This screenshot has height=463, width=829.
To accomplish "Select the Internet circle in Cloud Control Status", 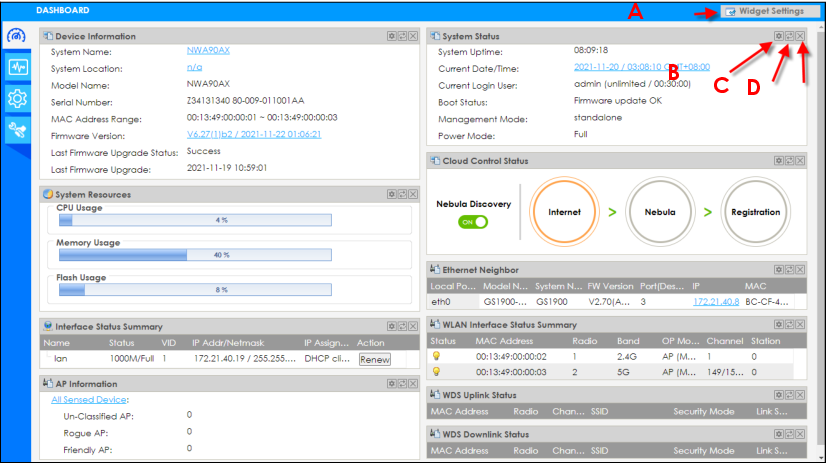I will point(564,212).
